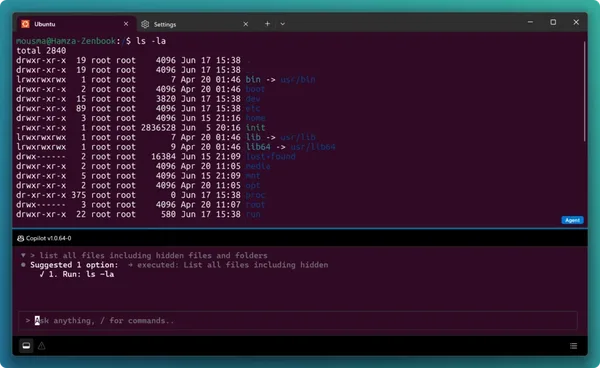Click the Suggested 1 option text

click(74, 265)
